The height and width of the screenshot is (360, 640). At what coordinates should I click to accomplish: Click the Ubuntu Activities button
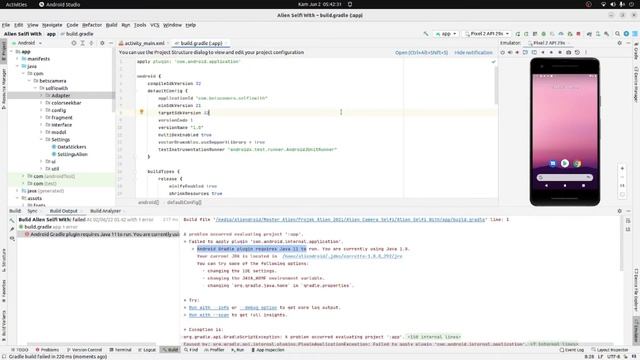(x=16, y=4)
